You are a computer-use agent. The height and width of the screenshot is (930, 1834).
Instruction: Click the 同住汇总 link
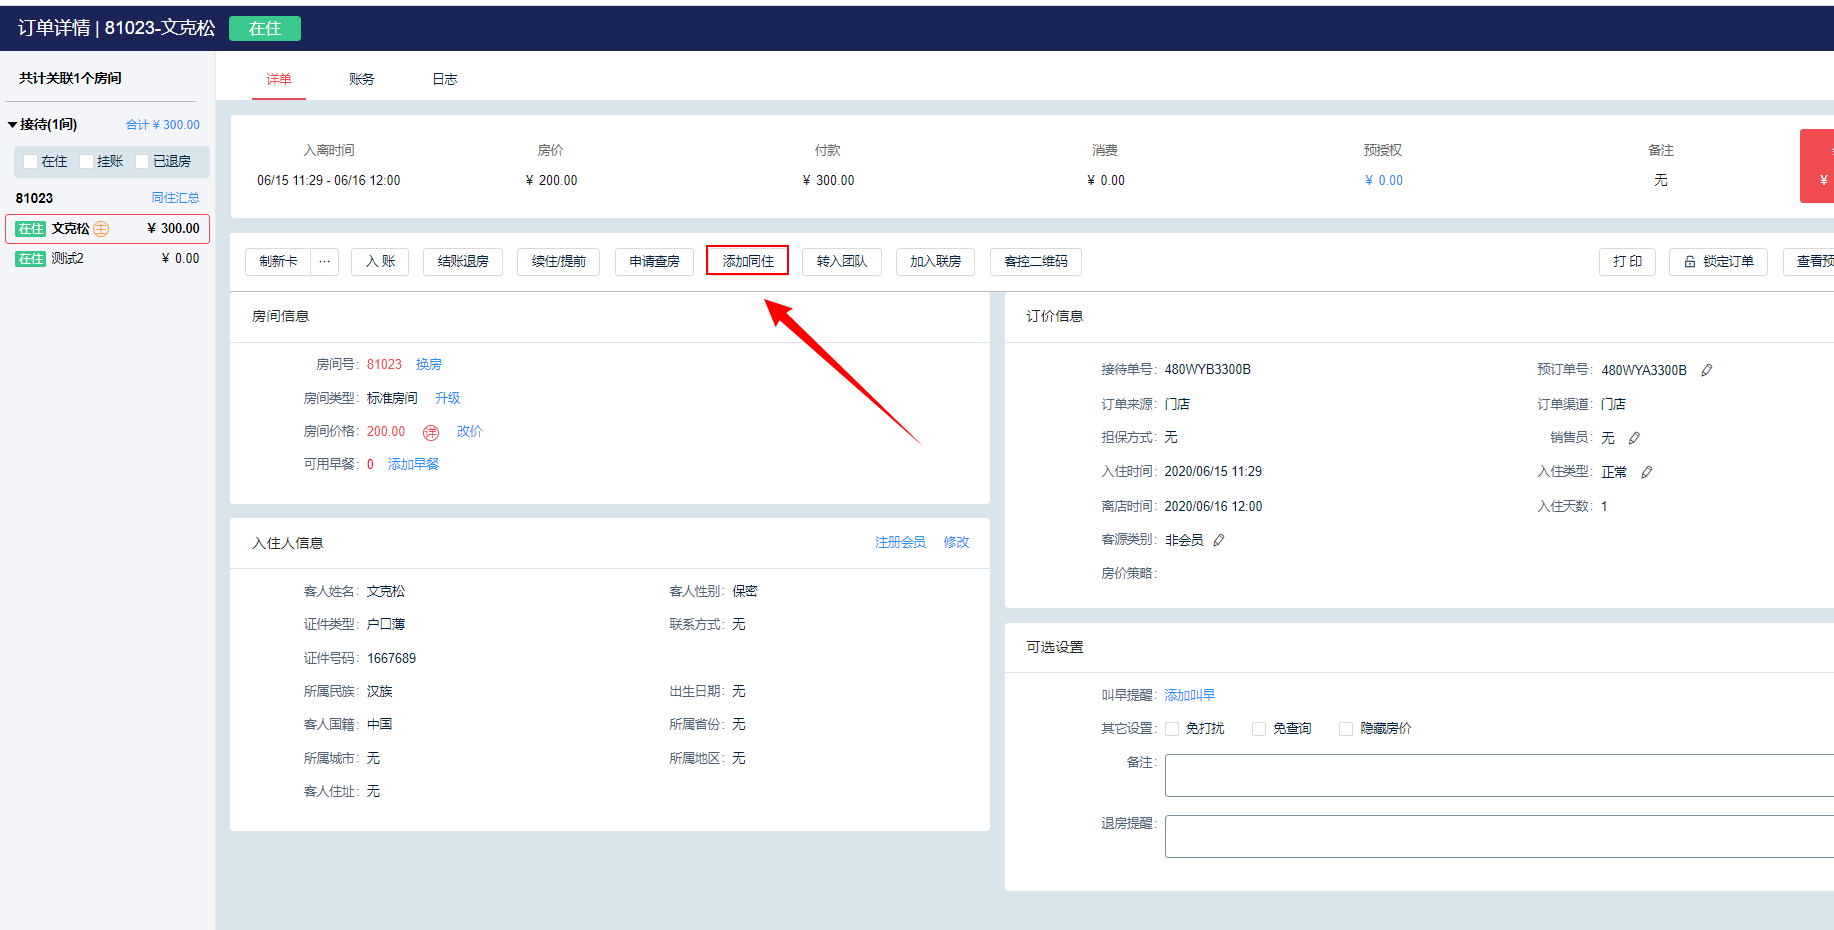tap(175, 198)
